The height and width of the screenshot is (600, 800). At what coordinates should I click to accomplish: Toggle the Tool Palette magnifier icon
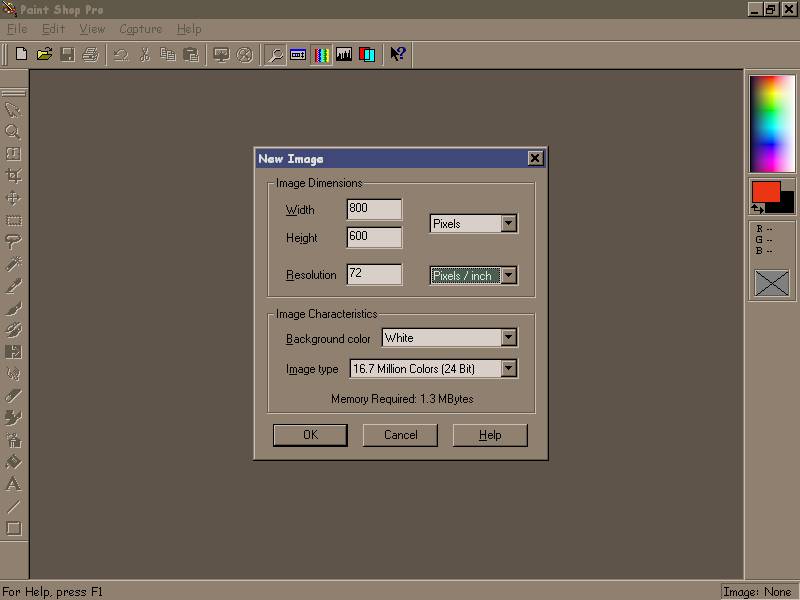[276, 54]
